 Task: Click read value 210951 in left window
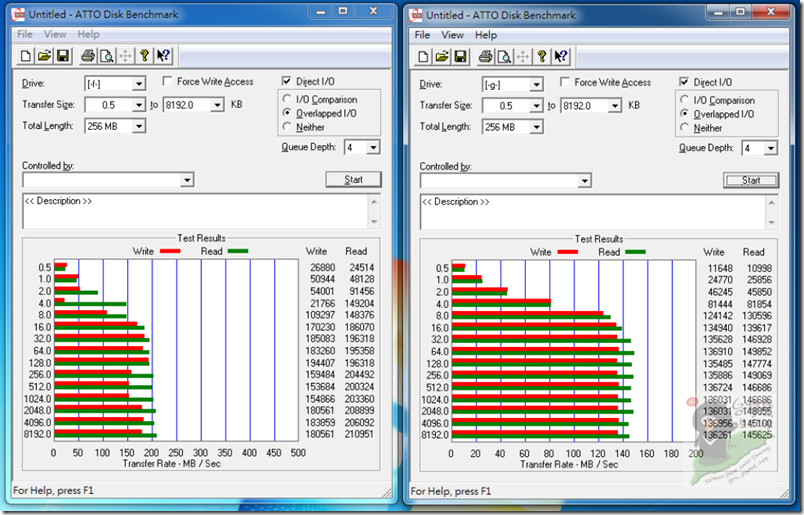click(359, 434)
